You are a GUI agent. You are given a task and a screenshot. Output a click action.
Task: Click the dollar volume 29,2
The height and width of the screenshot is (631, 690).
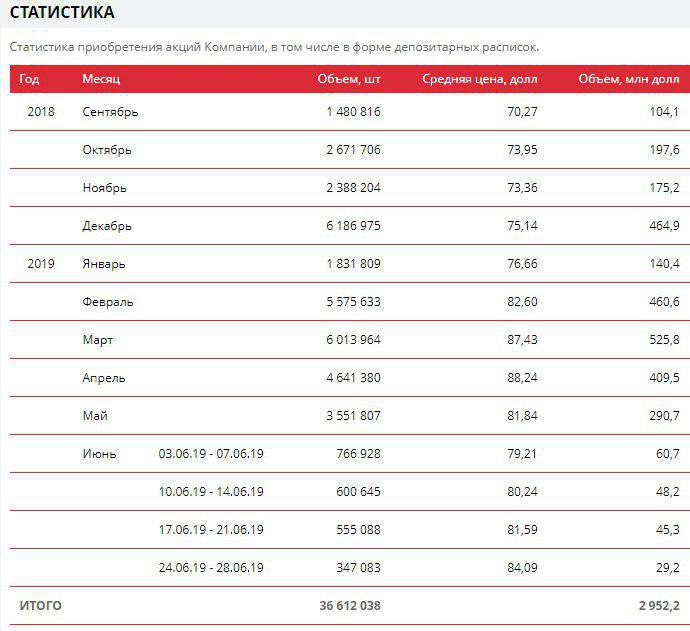(x=668, y=568)
